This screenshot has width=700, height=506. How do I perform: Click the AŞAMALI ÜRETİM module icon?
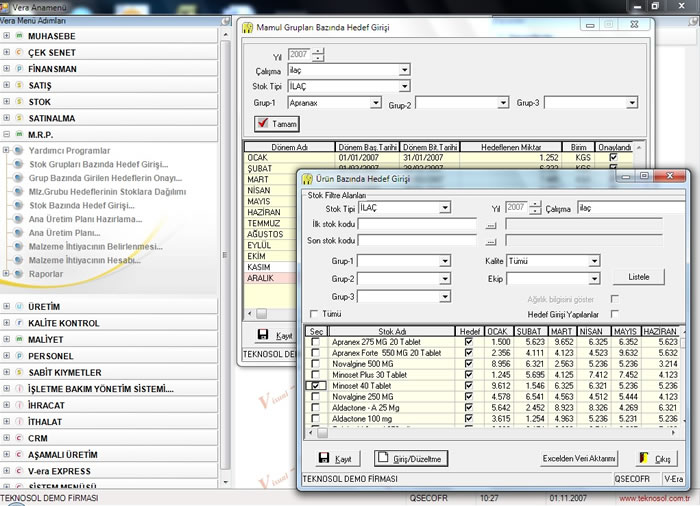[x=19, y=455]
